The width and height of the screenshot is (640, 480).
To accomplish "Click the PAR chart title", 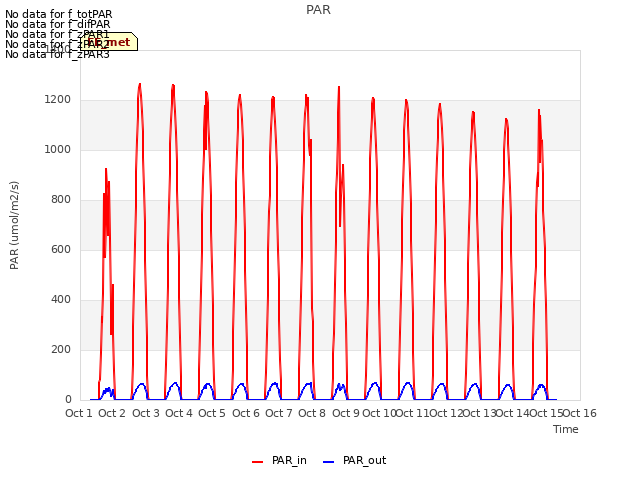I will coord(318,9).
